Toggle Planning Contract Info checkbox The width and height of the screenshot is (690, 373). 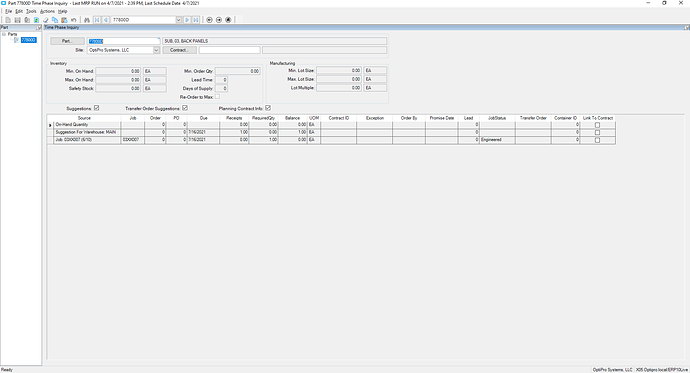click(x=268, y=108)
